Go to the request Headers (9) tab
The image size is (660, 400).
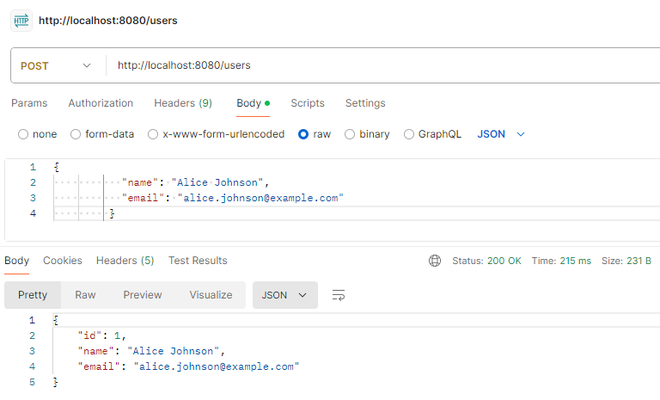coord(183,103)
